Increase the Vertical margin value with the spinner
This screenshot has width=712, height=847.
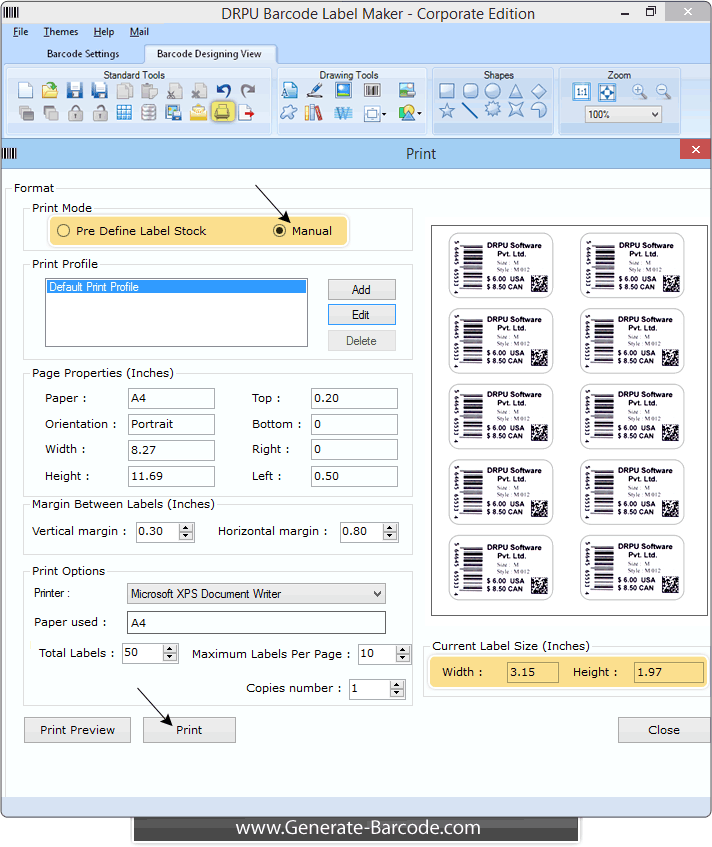[186, 527]
